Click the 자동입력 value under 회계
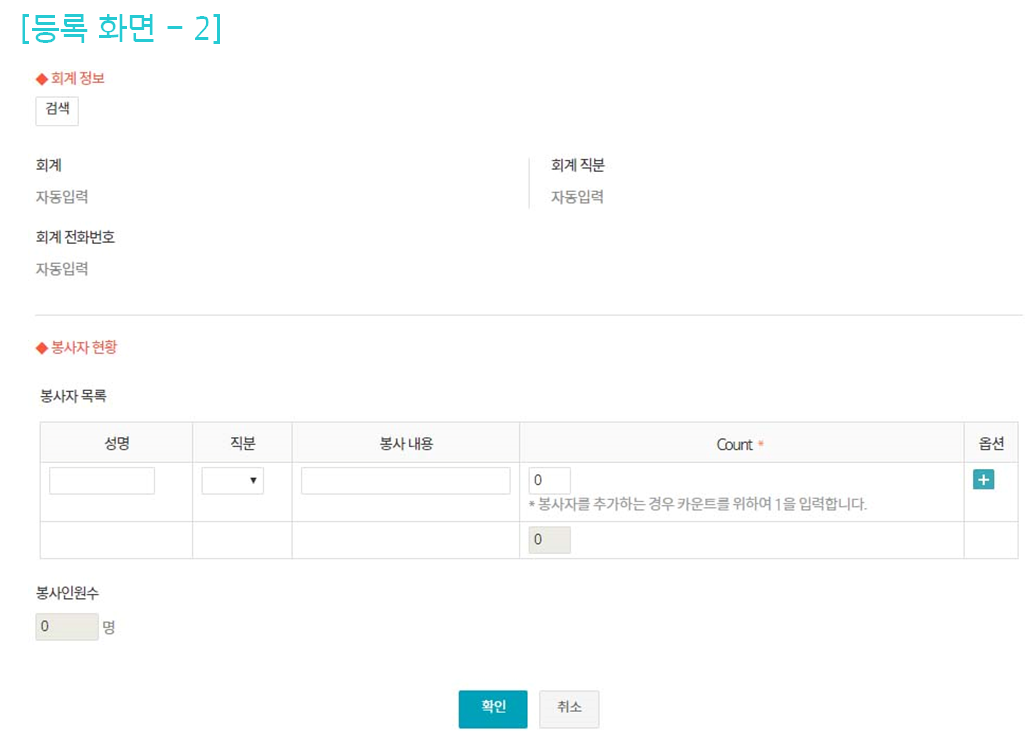 click(x=62, y=197)
